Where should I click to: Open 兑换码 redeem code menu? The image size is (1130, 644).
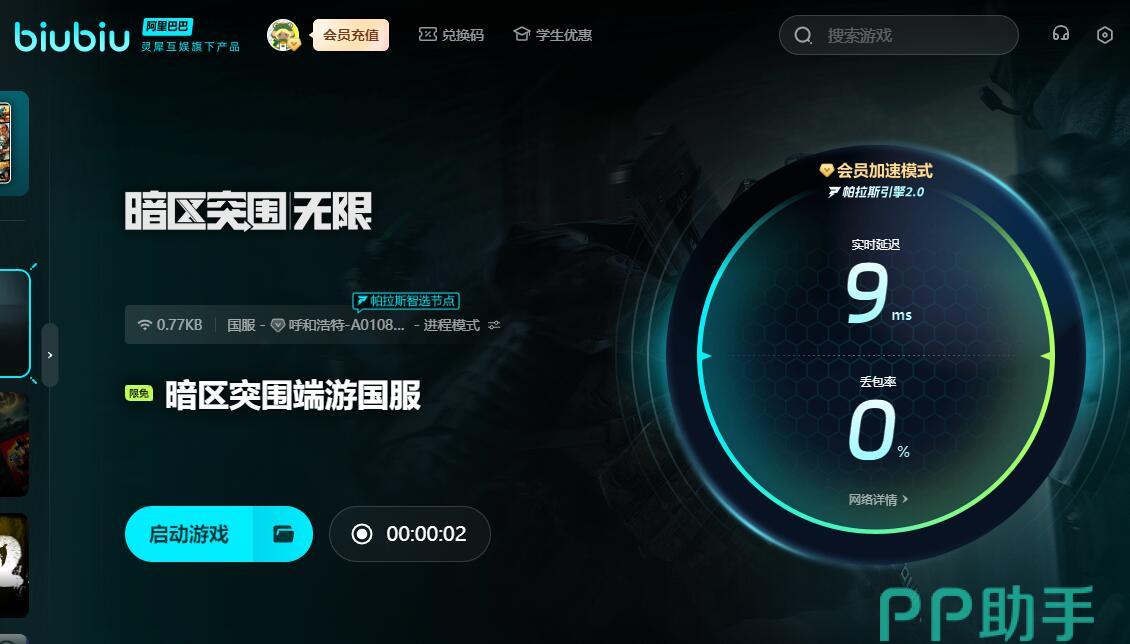(451, 35)
